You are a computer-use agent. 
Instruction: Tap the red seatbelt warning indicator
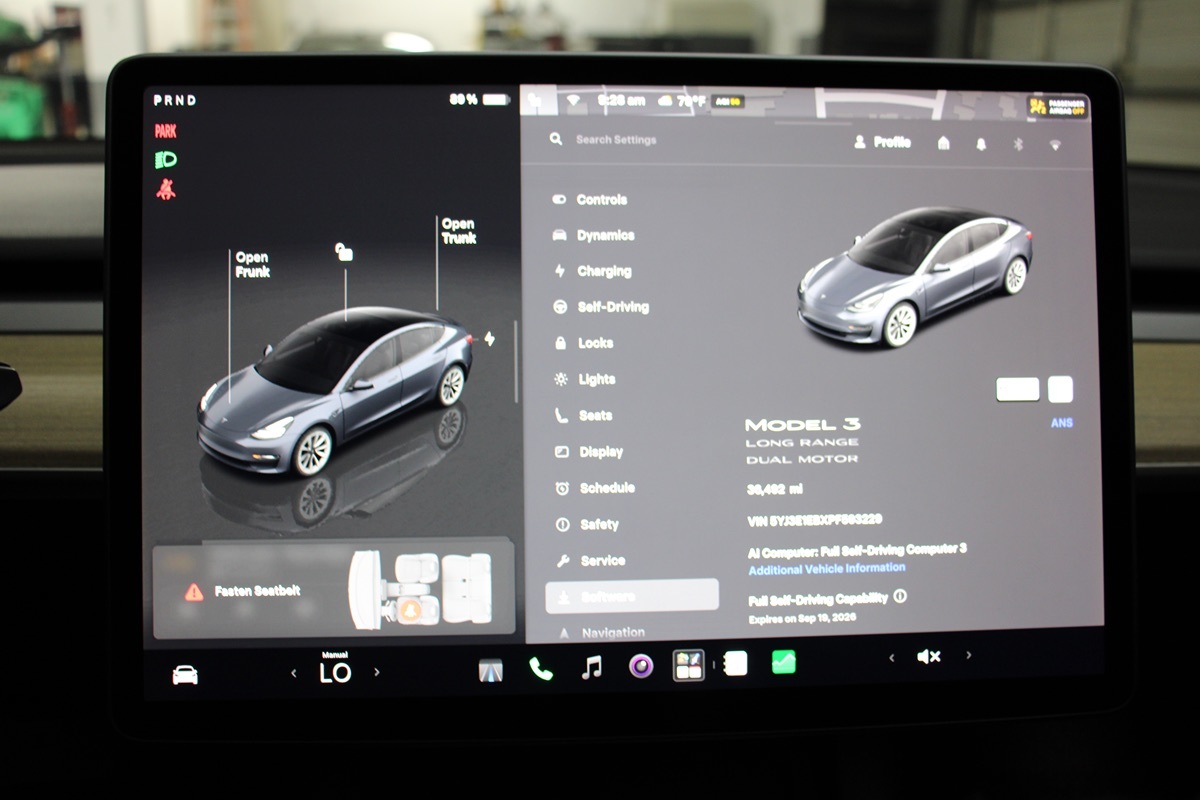(166, 190)
